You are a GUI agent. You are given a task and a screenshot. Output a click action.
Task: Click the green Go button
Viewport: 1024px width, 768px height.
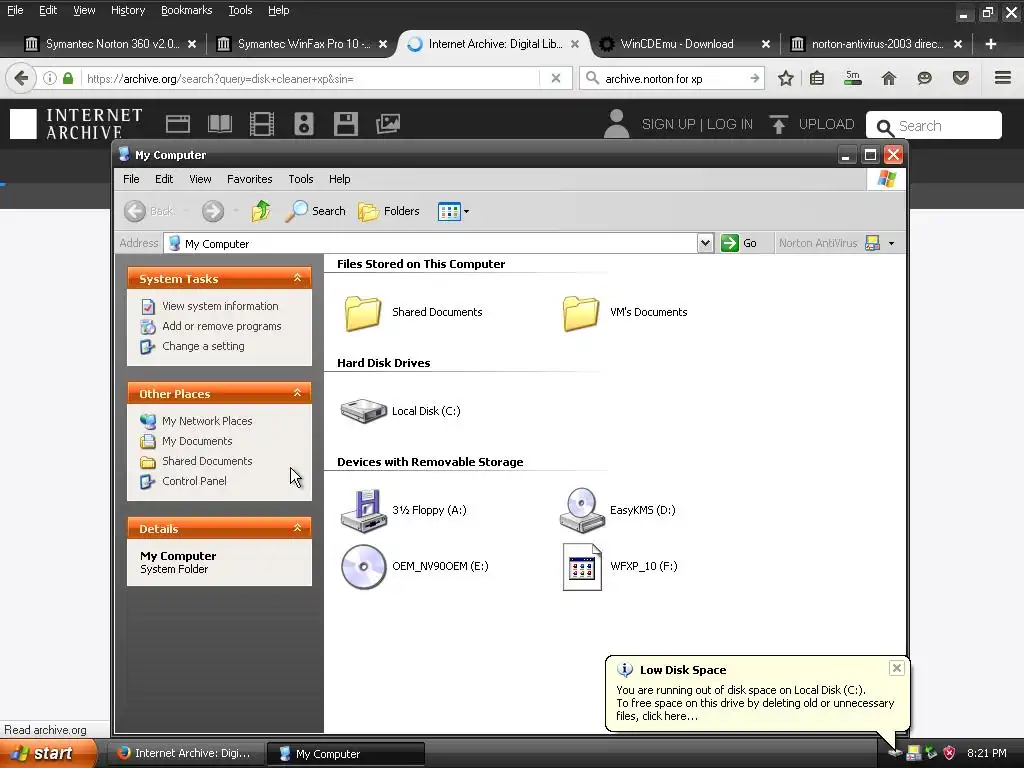pyautogui.click(x=739, y=243)
